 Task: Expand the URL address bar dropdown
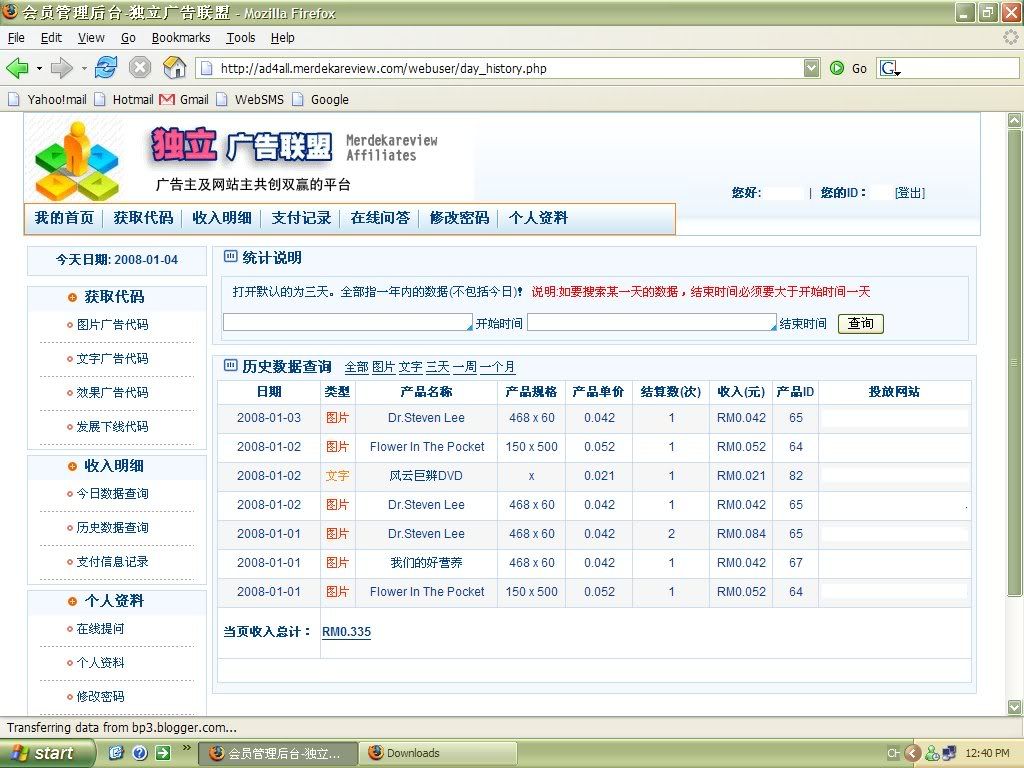(811, 68)
